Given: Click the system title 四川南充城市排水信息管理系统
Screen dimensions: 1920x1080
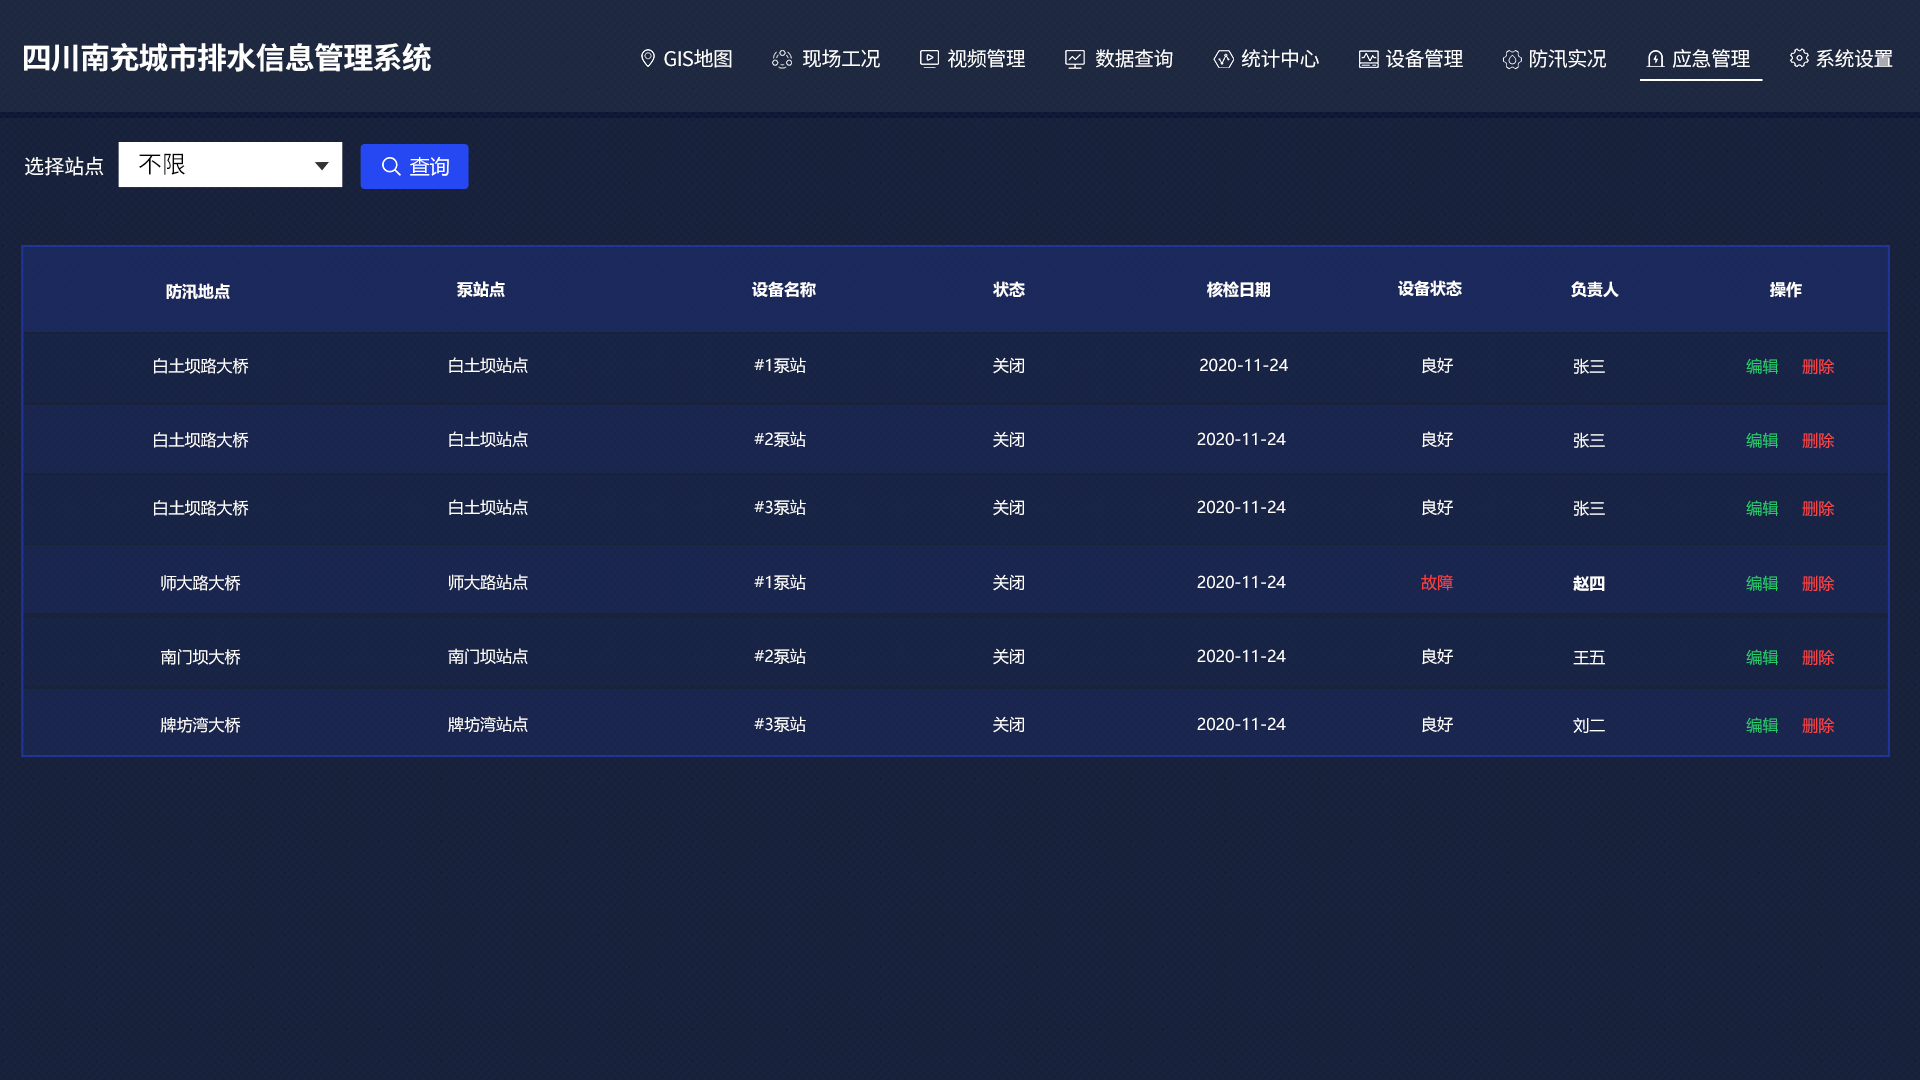Looking at the screenshot, I should pos(227,58).
